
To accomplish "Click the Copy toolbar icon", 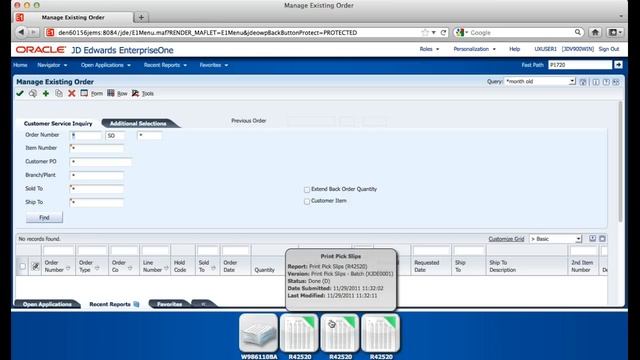I will pyautogui.click(x=59, y=93).
